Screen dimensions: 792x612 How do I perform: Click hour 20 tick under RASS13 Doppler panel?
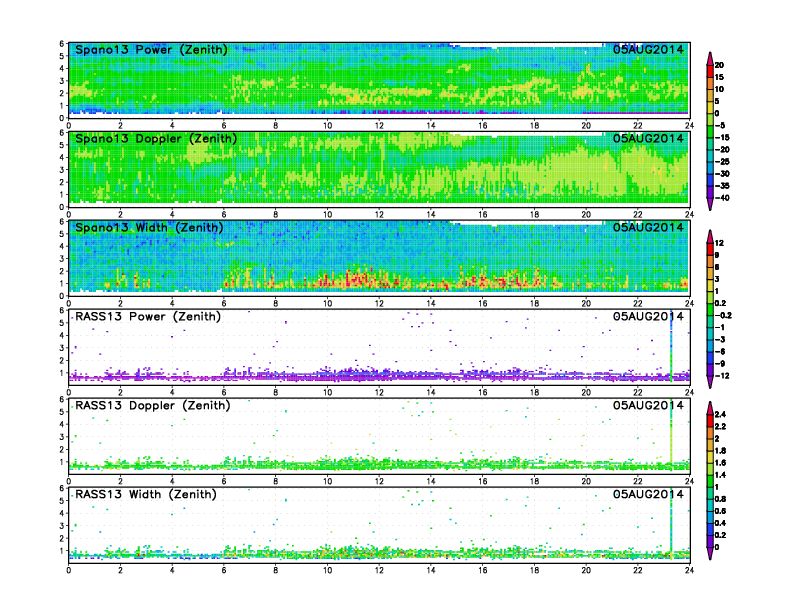[586, 481]
